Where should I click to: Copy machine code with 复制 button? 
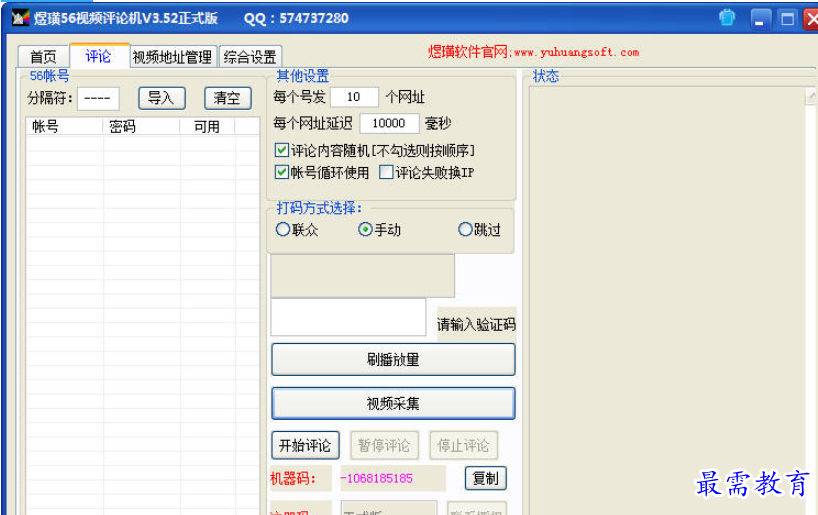(x=486, y=478)
